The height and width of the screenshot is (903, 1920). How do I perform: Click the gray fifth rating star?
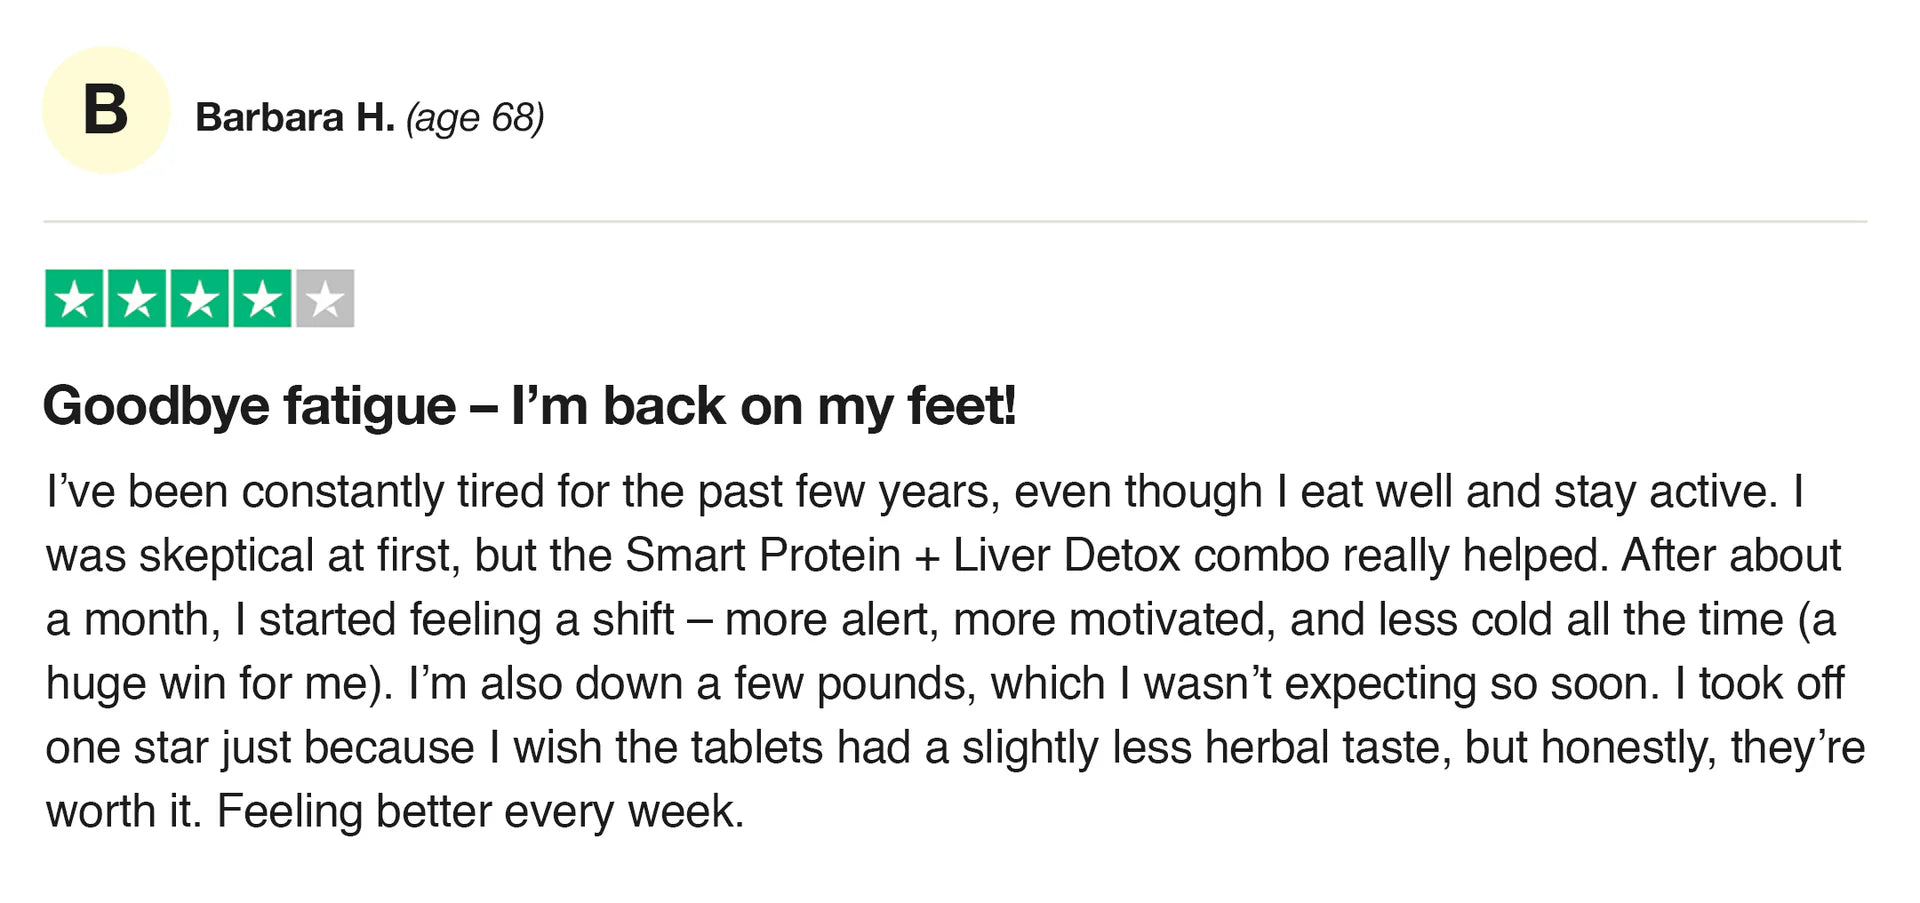tap(325, 298)
